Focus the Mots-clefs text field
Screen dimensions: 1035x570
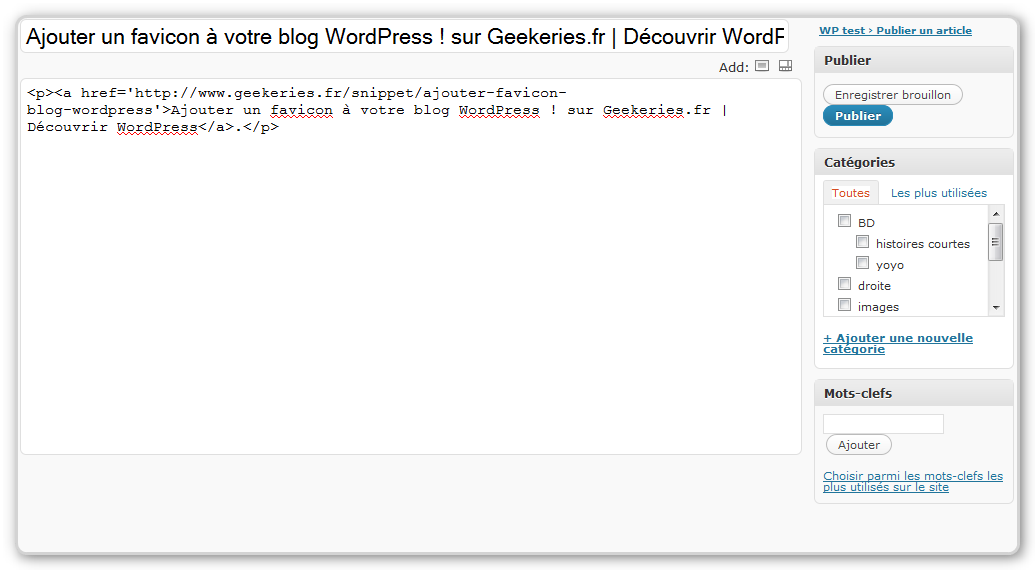883,424
